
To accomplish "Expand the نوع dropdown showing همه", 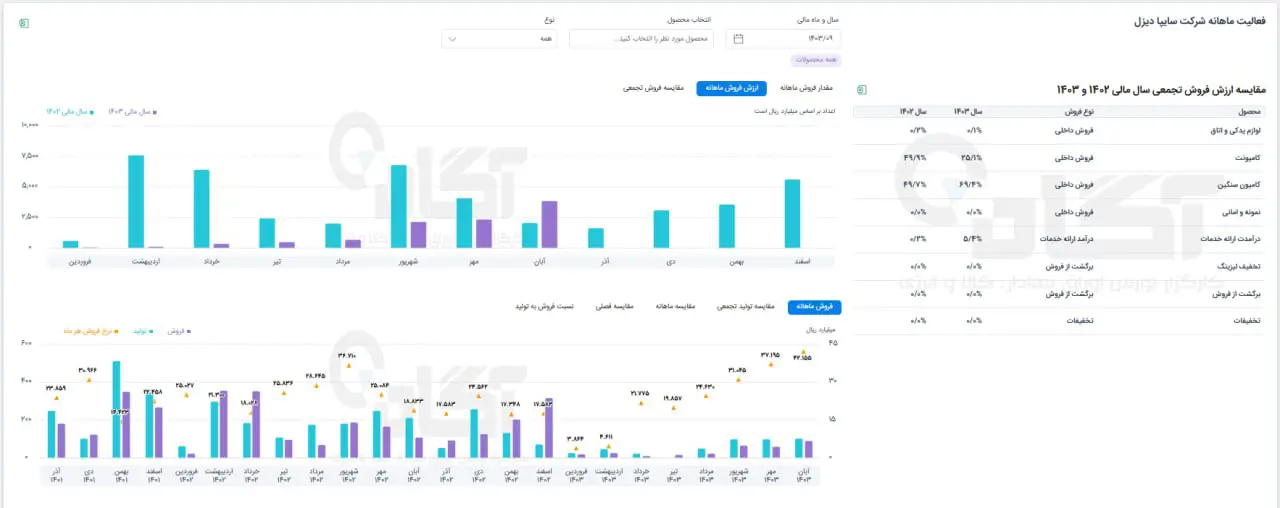I will pos(499,39).
